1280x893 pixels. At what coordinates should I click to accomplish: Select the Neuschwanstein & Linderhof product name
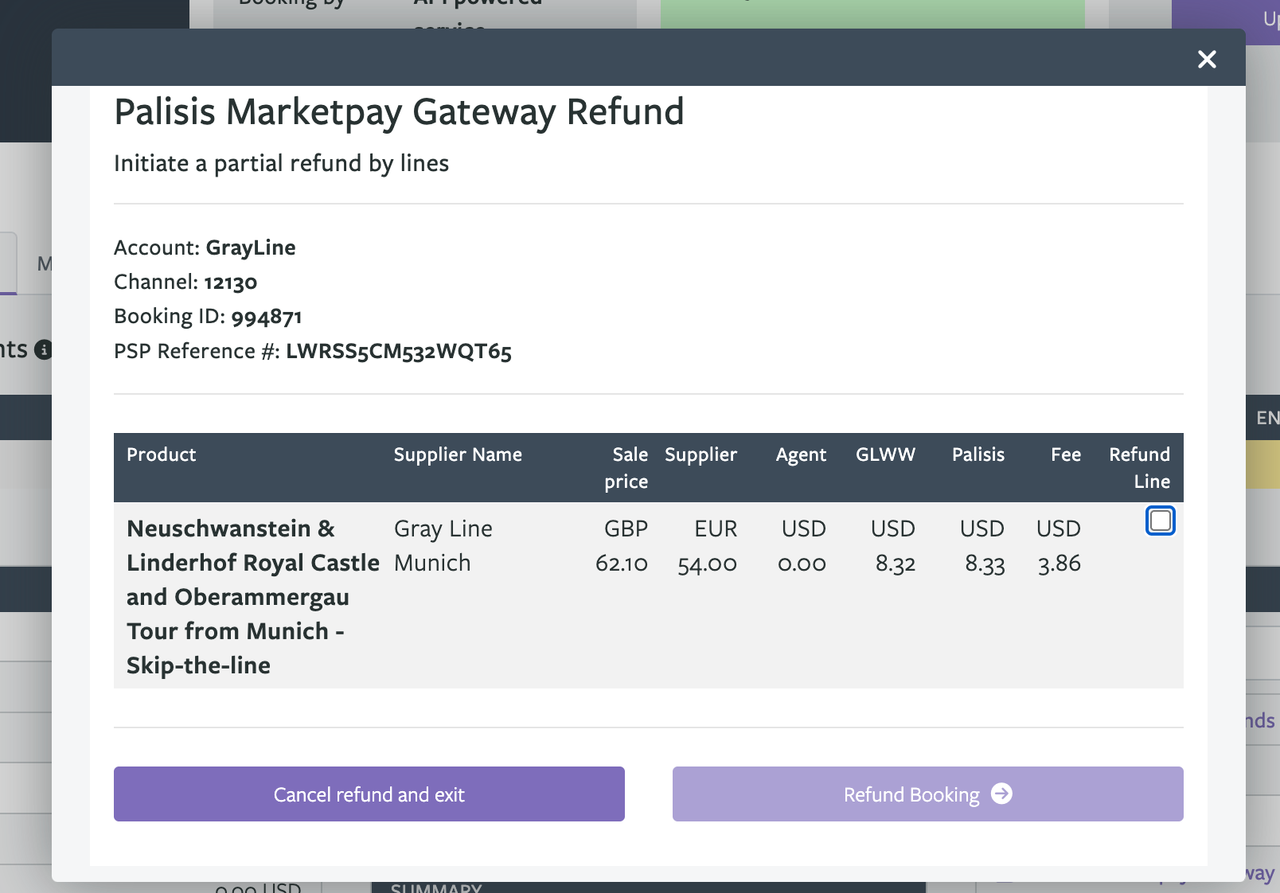253,597
